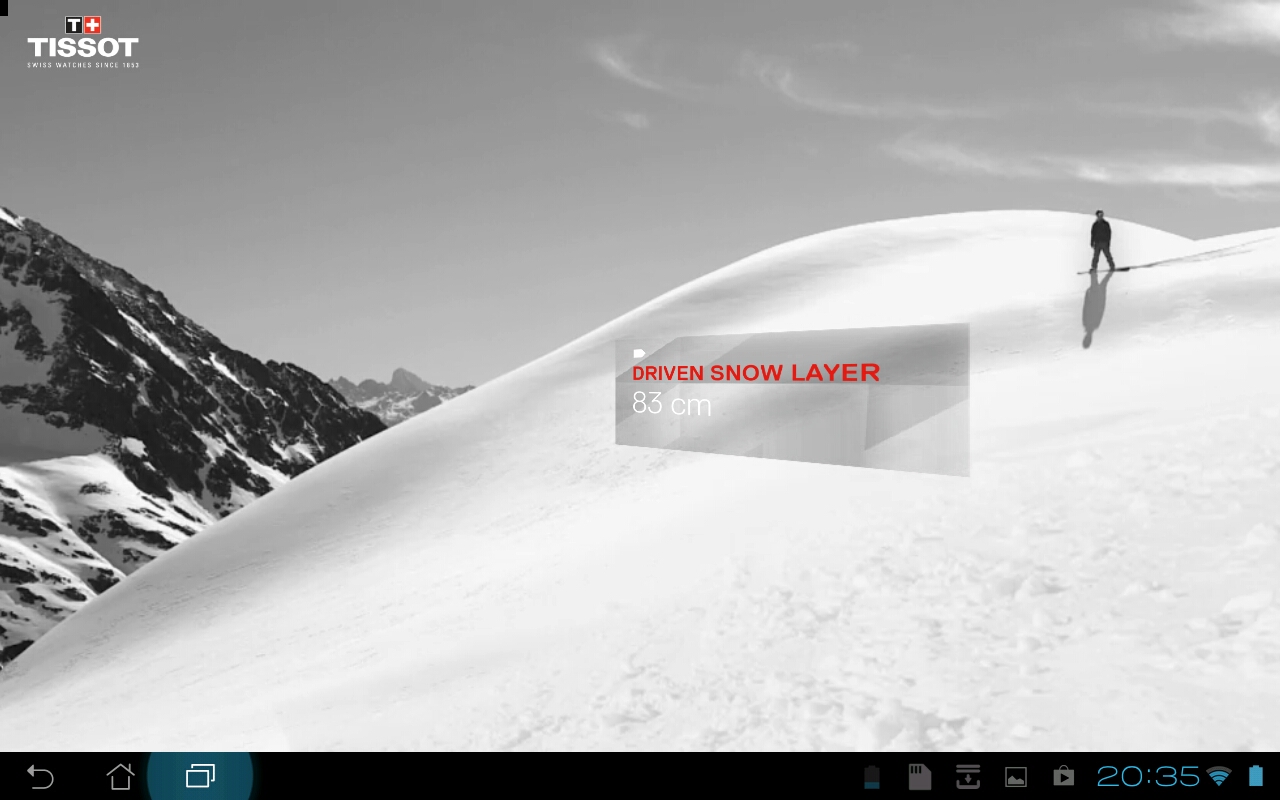Screen dimensions: 1280x800
Task: Tap the small white tag marker
Action: pos(639,353)
